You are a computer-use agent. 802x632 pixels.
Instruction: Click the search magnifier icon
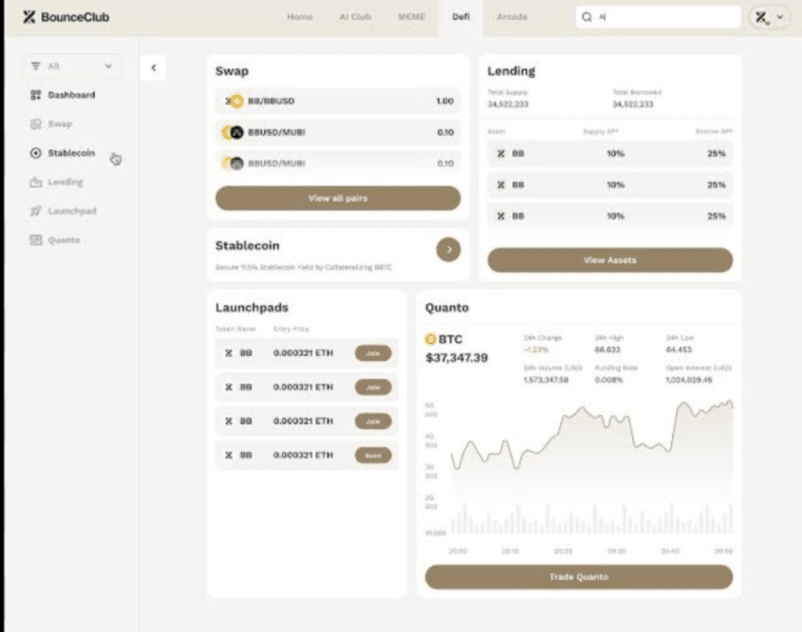[587, 17]
